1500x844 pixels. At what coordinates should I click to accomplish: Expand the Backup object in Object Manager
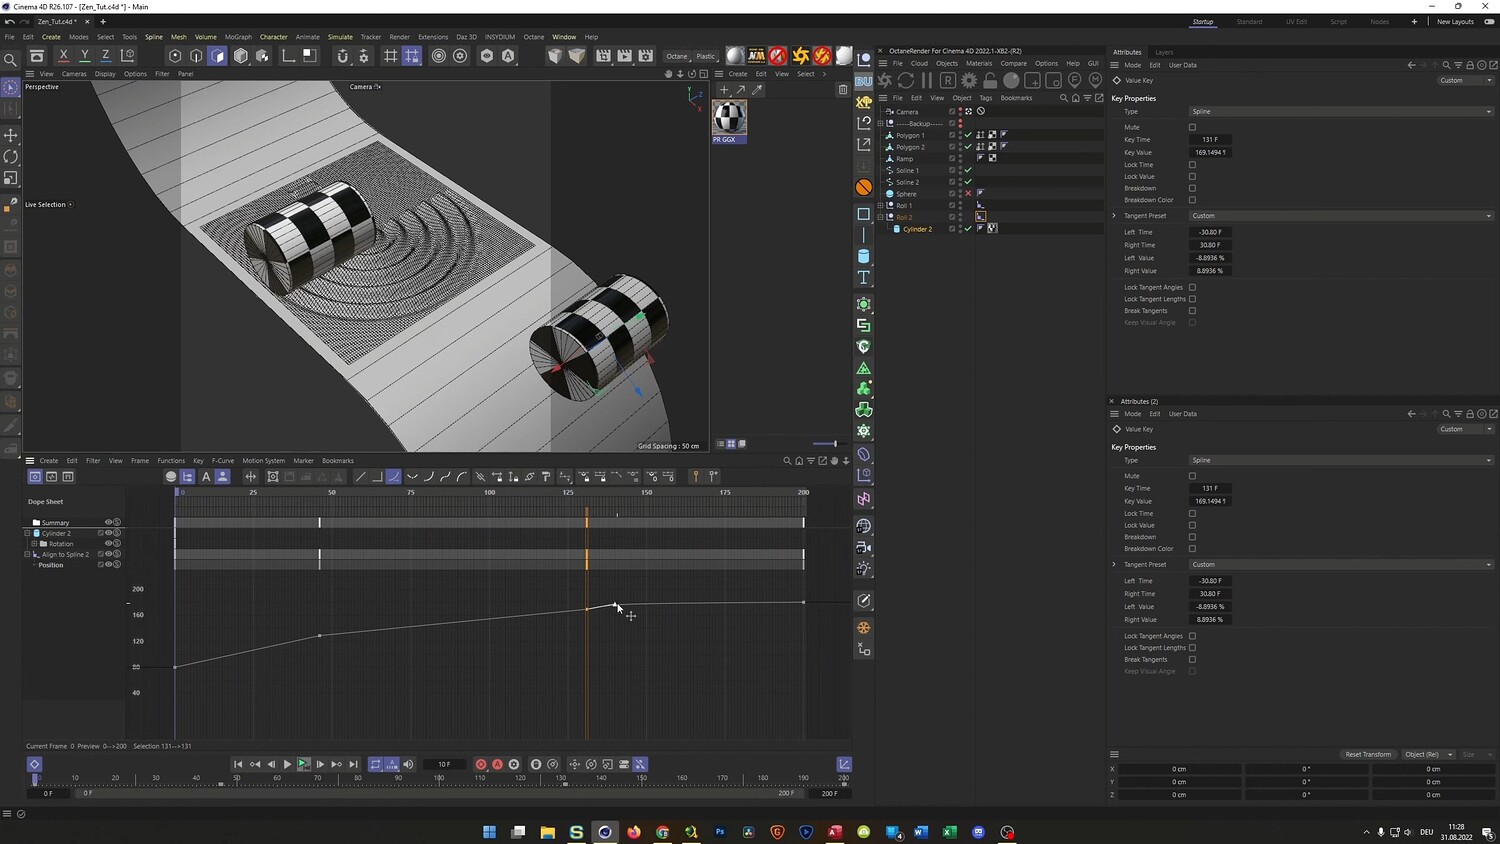point(880,123)
